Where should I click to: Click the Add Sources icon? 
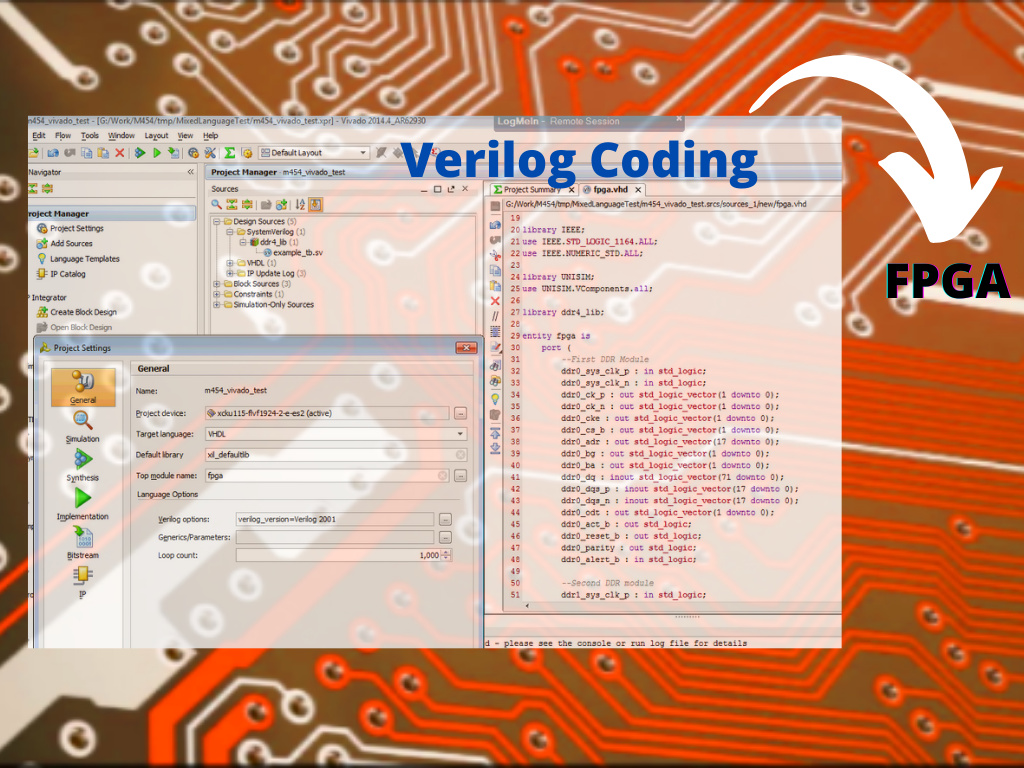(x=41, y=243)
